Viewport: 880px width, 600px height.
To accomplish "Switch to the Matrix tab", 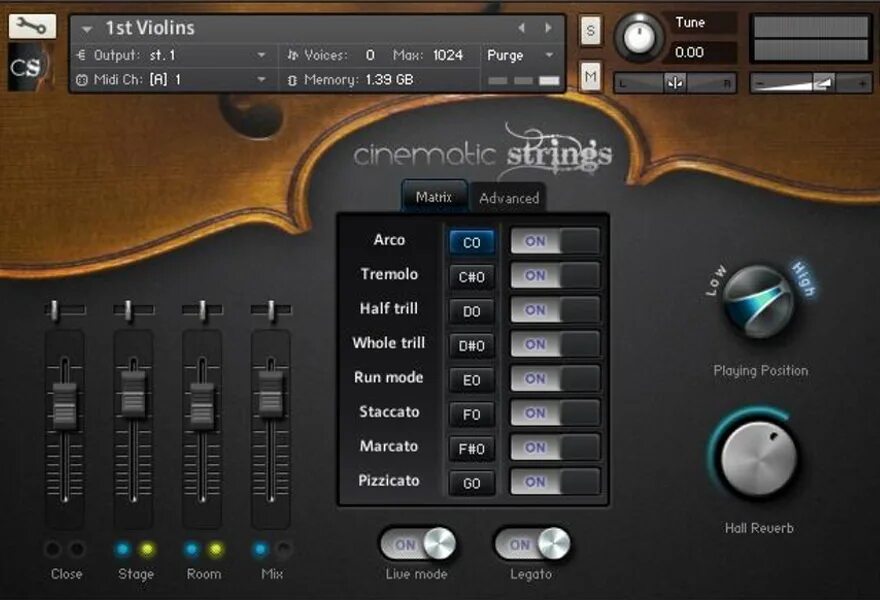I will click(434, 197).
